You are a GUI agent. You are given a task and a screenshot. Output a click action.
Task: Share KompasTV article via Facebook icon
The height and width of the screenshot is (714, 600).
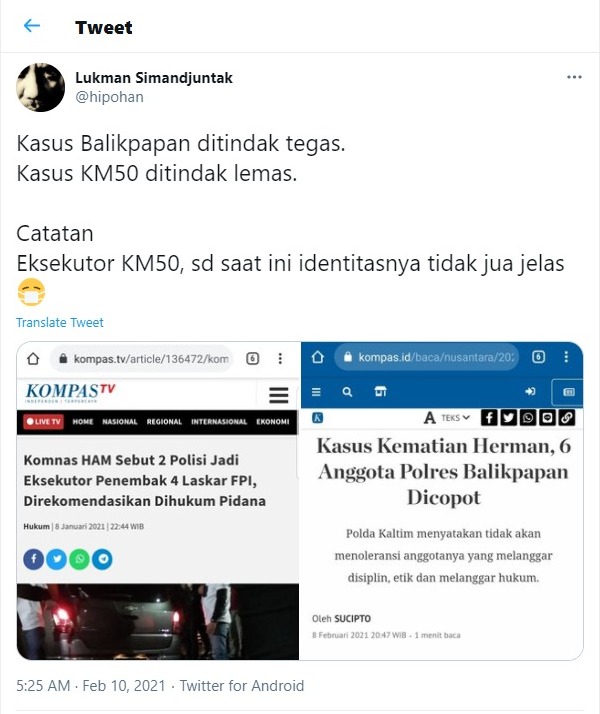tap(34, 559)
